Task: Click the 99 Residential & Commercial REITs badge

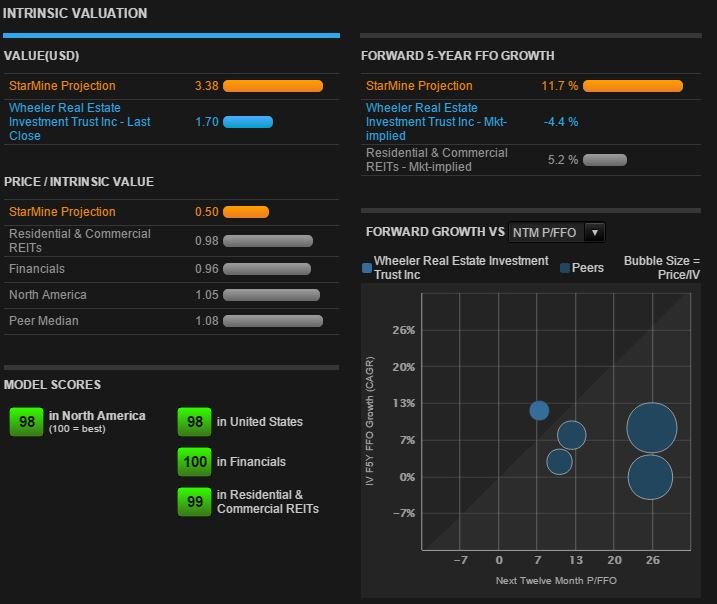Action: click(x=194, y=502)
